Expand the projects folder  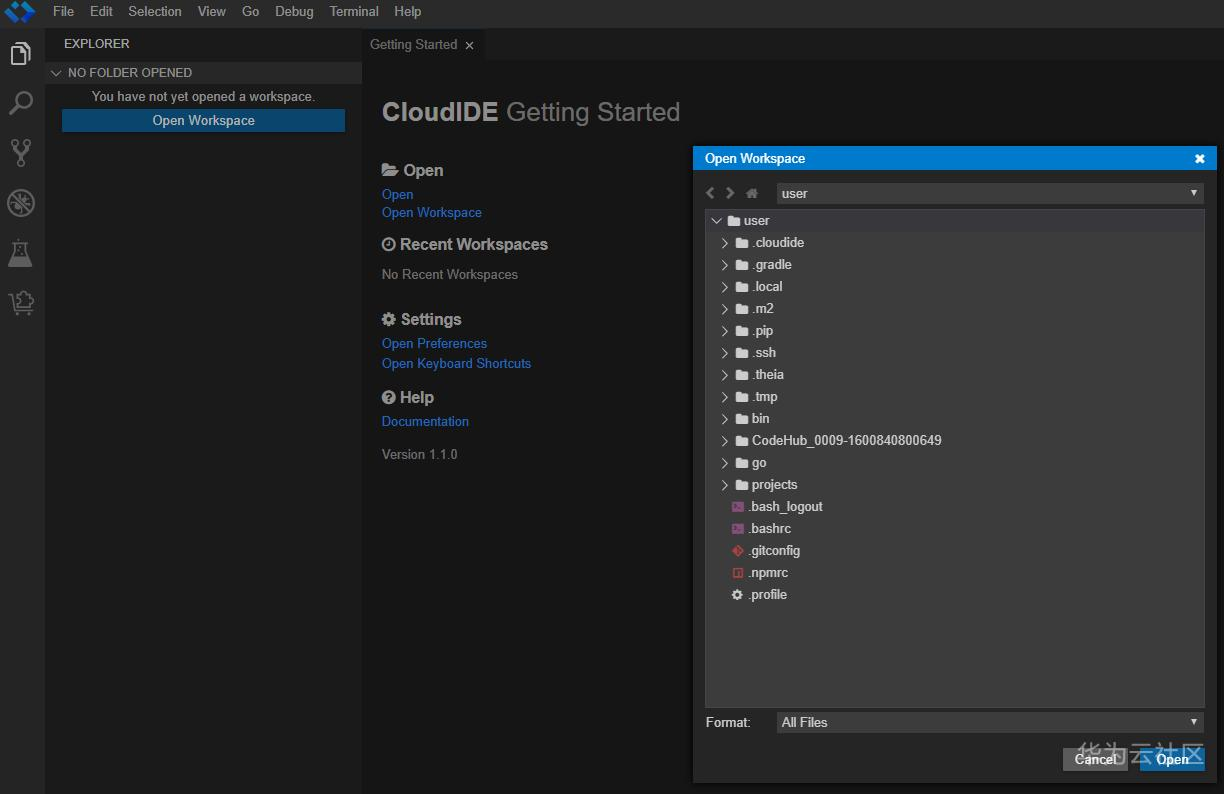point(725,485)
